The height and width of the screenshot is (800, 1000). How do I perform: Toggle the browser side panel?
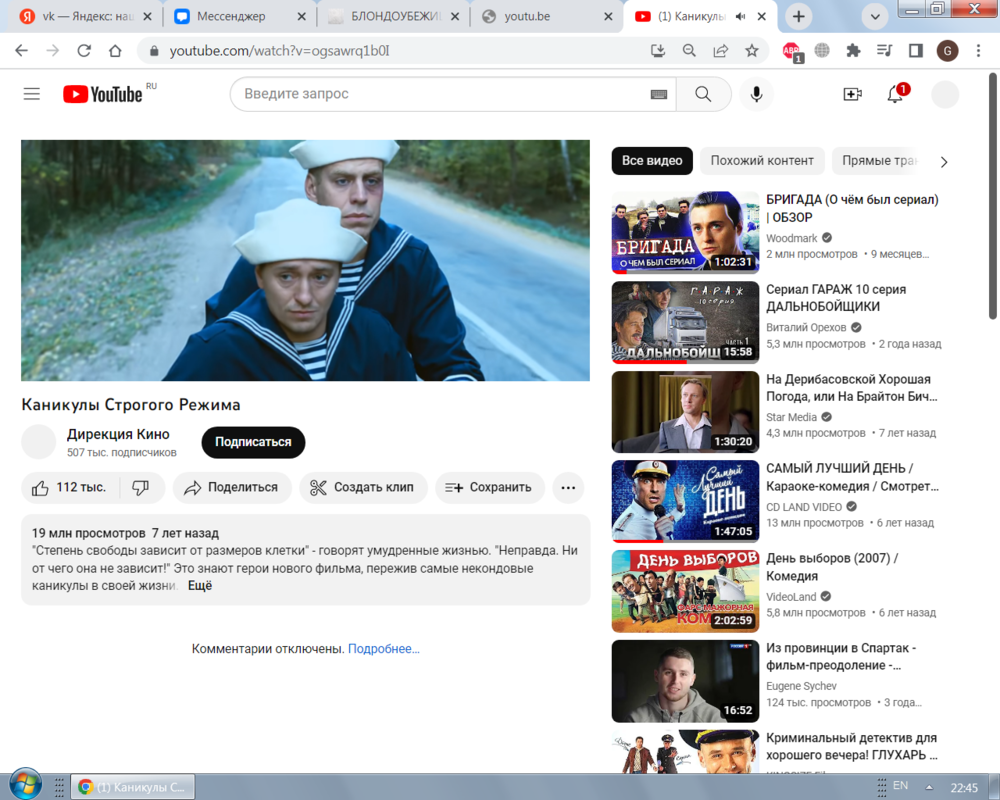(916, 51)
